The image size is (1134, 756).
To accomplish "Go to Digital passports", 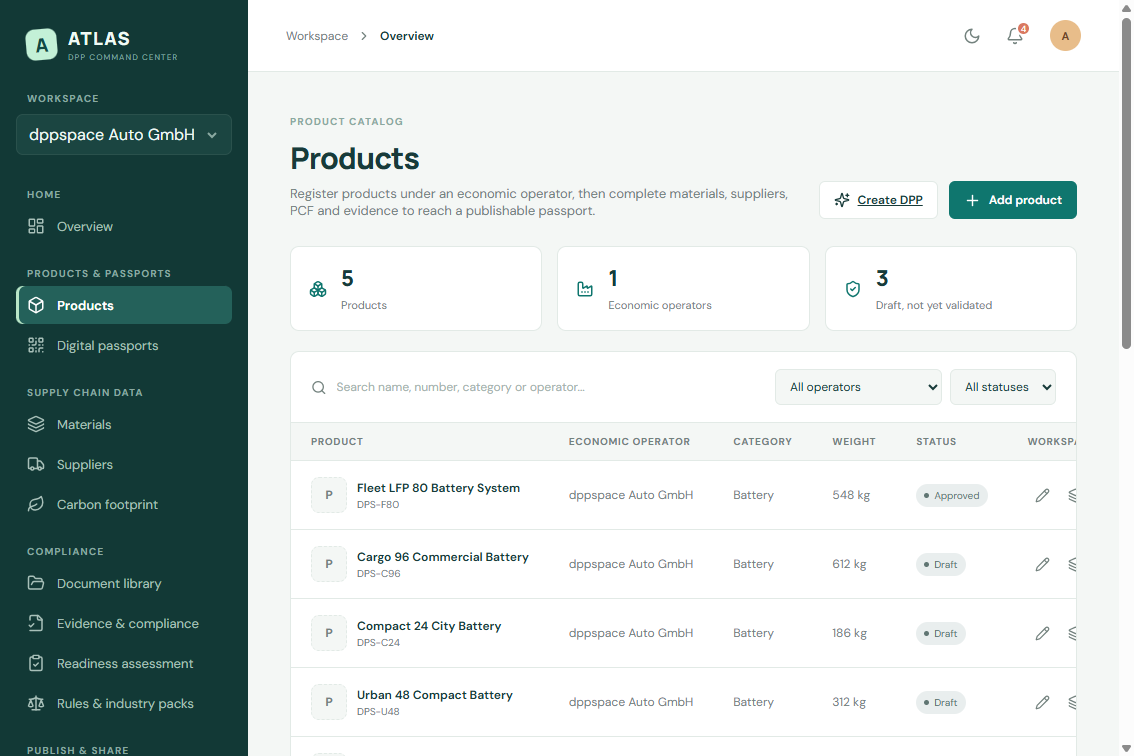I will point(124,346).
